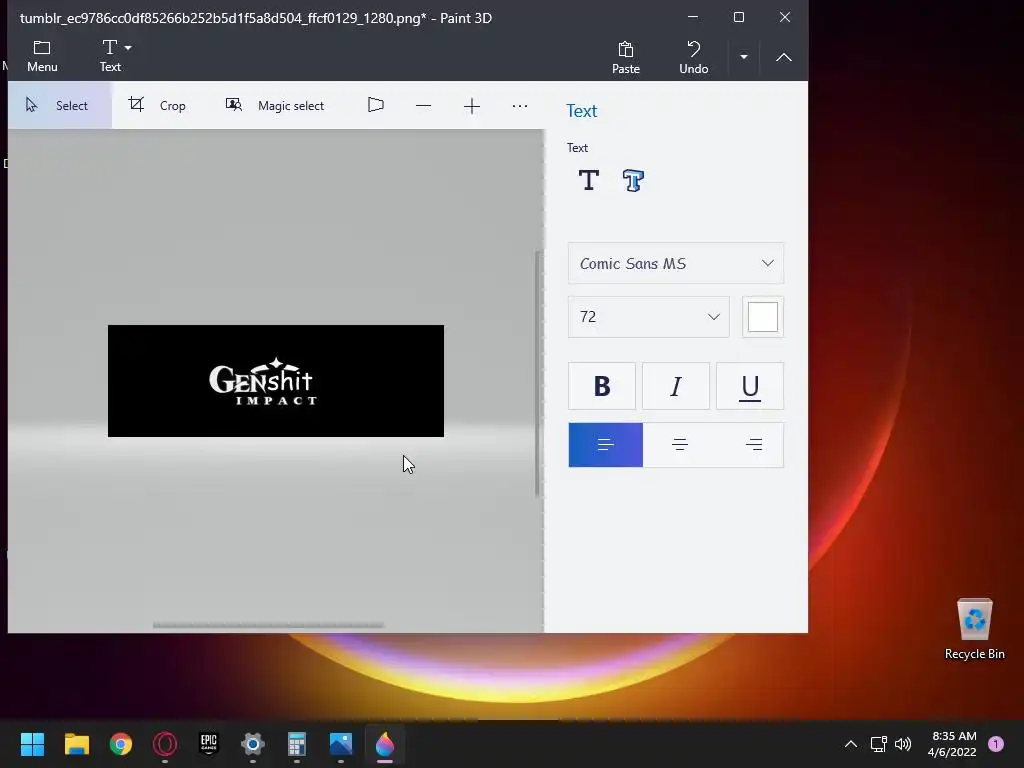The height and width of the screenshot is (768, 1024).
Task: Open the white text color swatch
Action: tap(763, 317)
